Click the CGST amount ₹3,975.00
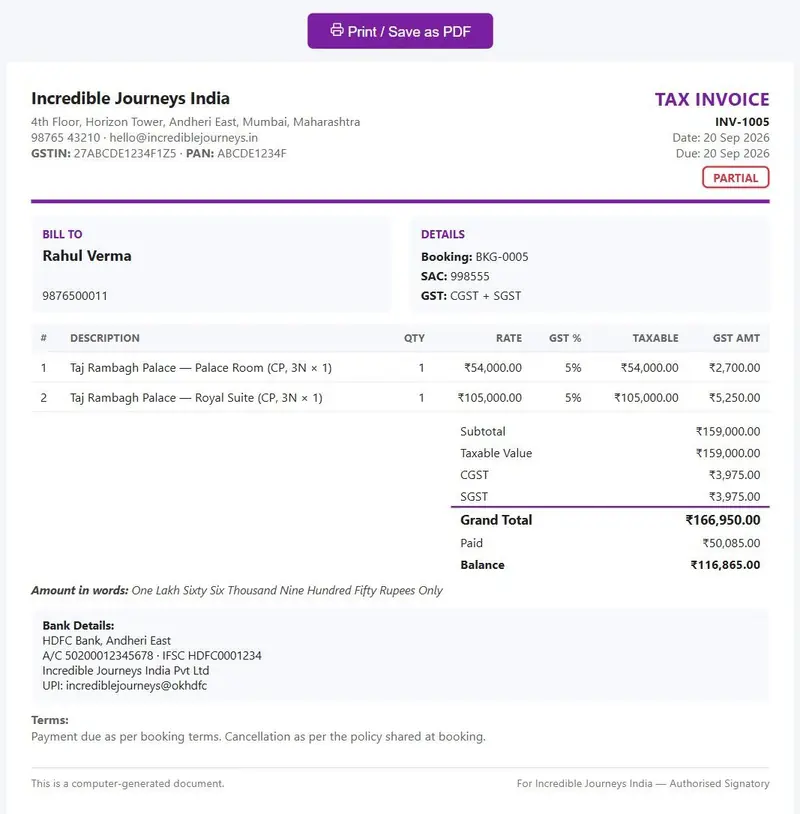The height and width of the screenshot is (814, 800). point(735,475)
